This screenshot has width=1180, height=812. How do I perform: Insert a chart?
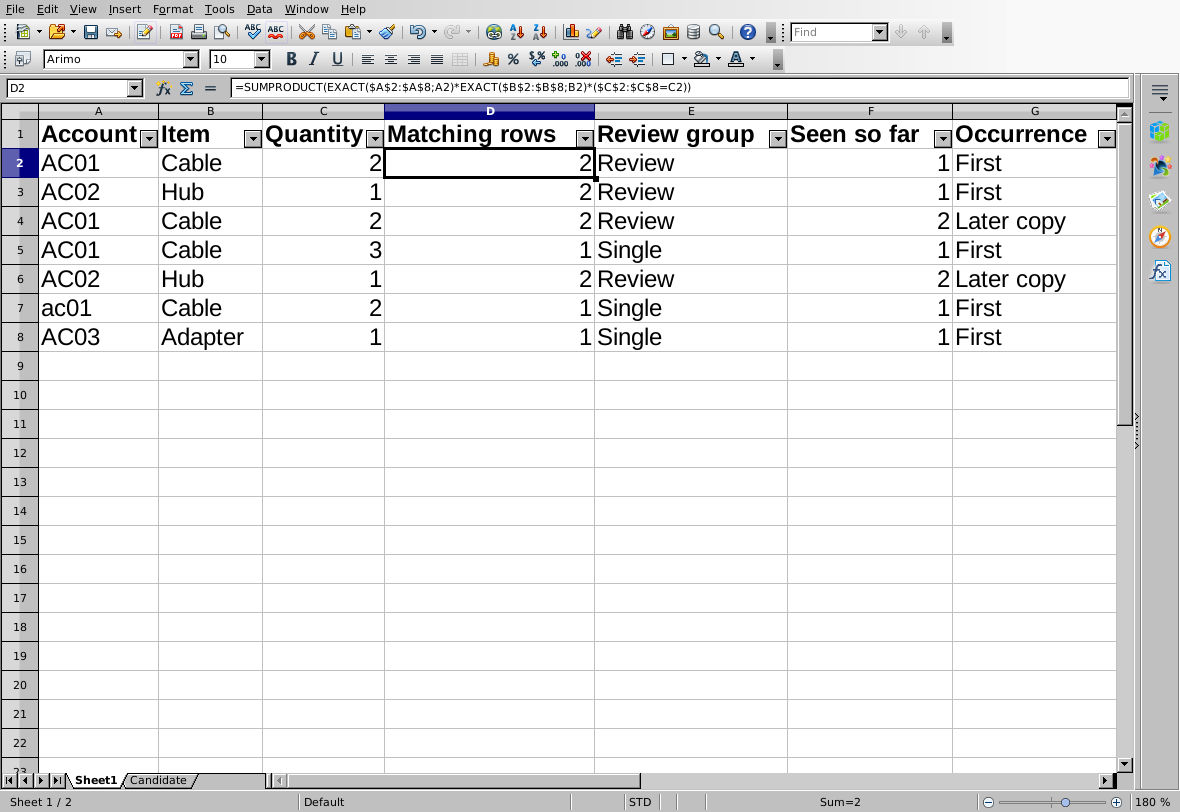pos(571,32)
